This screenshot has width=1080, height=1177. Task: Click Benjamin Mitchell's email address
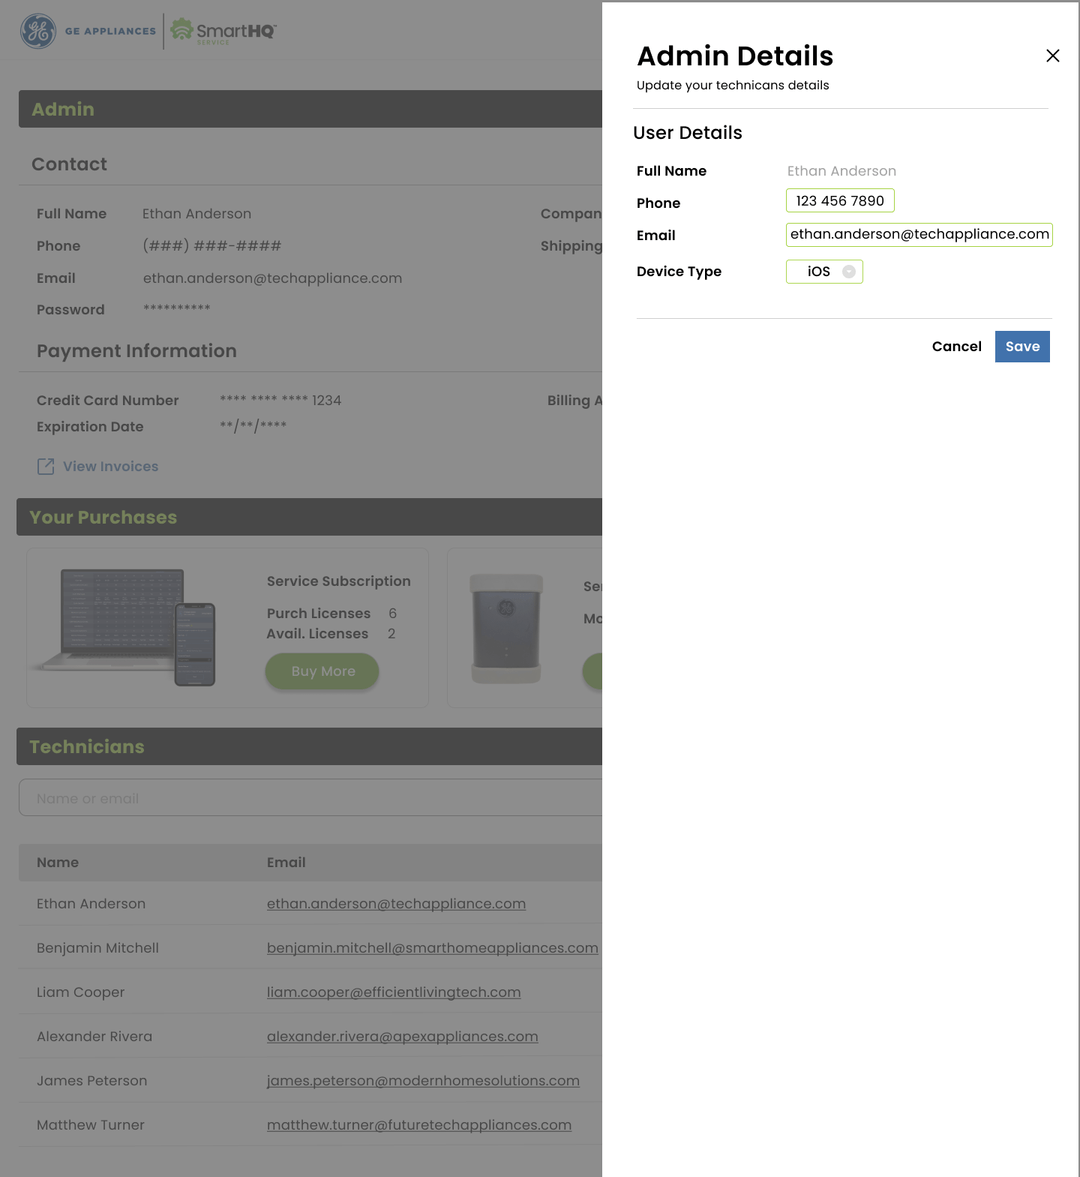(x=432, y=947)
